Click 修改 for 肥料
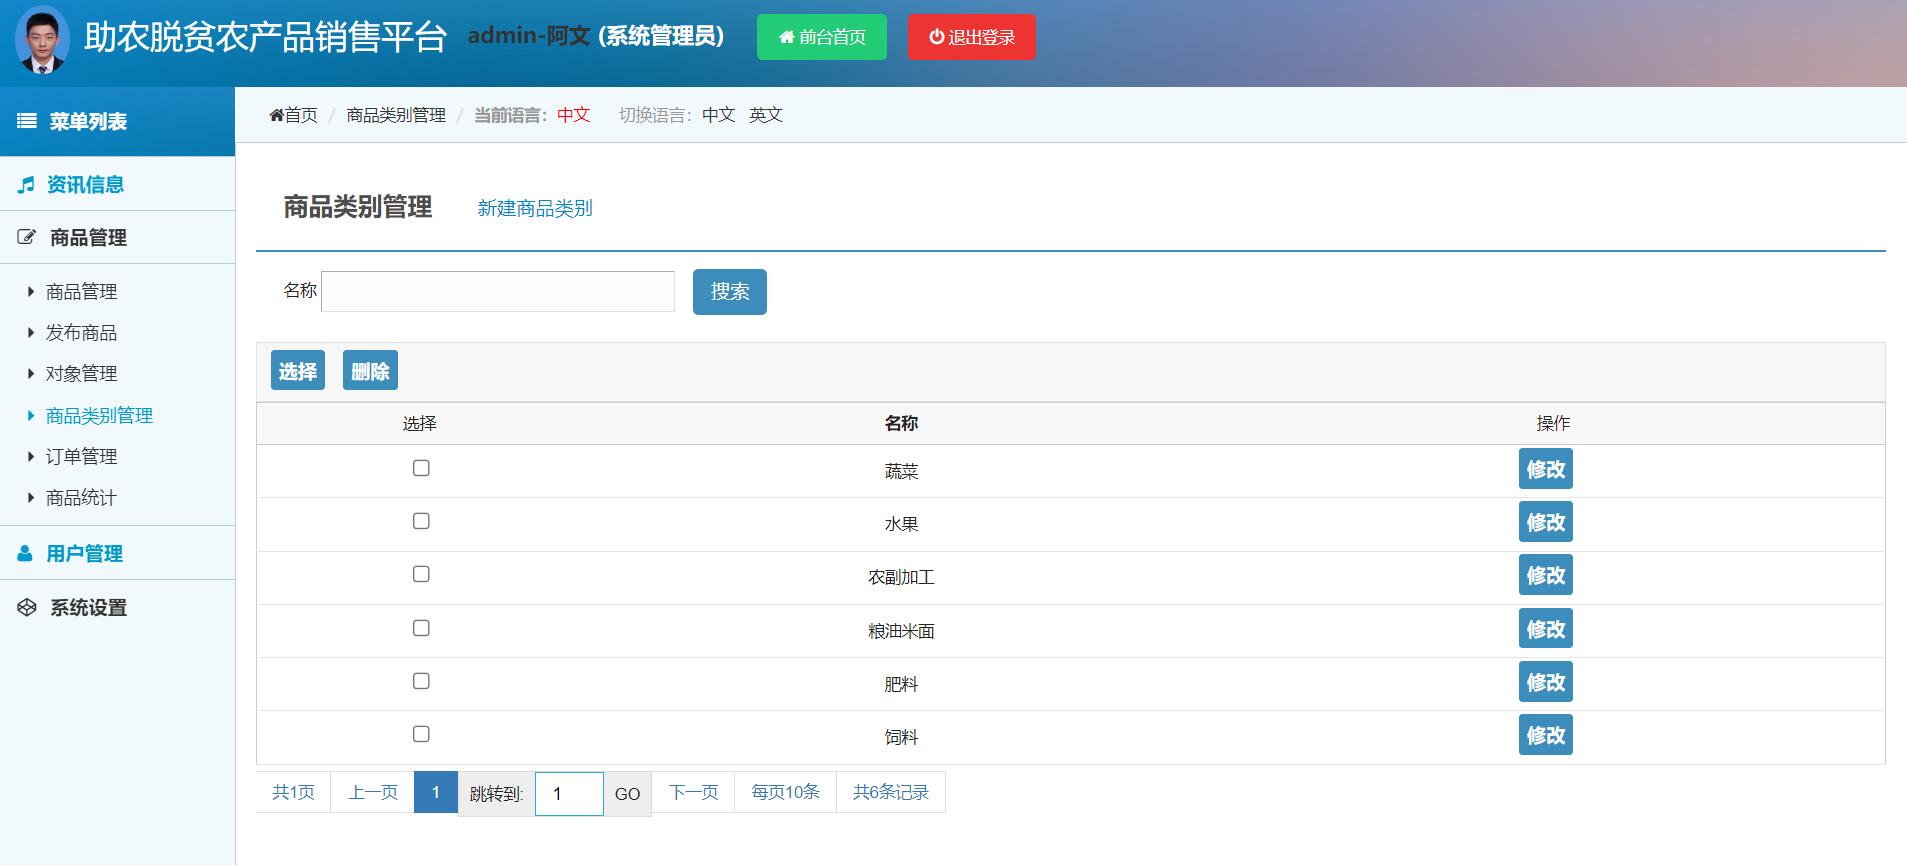This screenshot has height=865, width=1907. click(1546, 682)
